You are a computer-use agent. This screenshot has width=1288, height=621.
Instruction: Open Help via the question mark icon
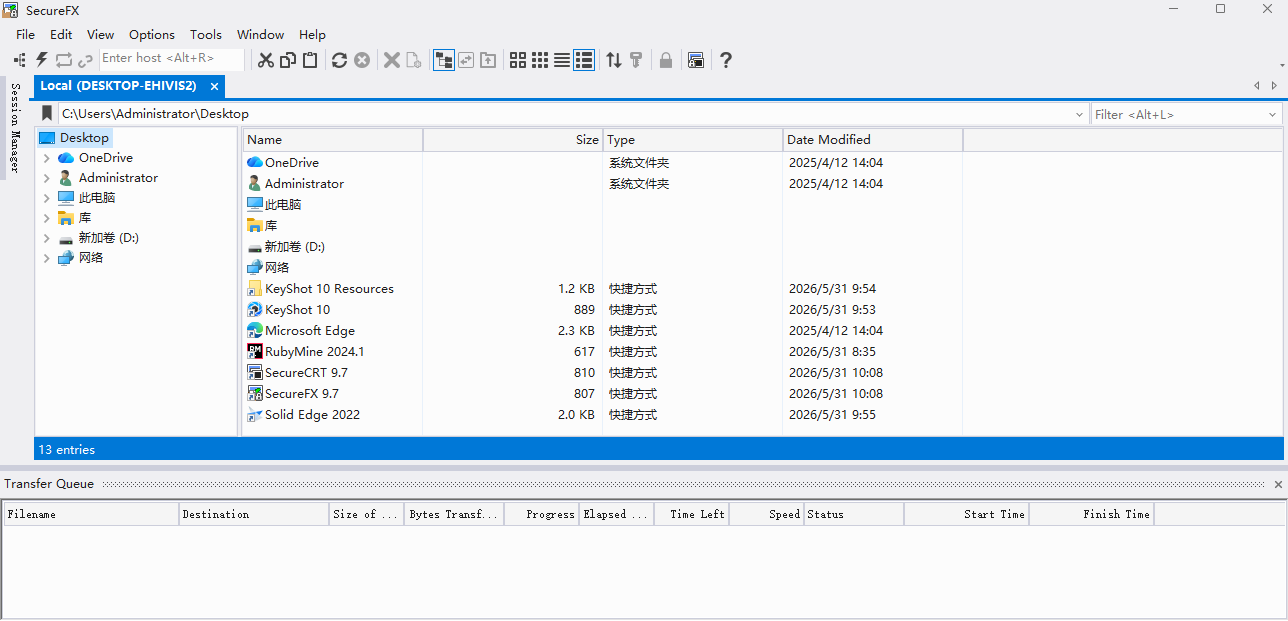pyautogui.click(x=726, y=60)
